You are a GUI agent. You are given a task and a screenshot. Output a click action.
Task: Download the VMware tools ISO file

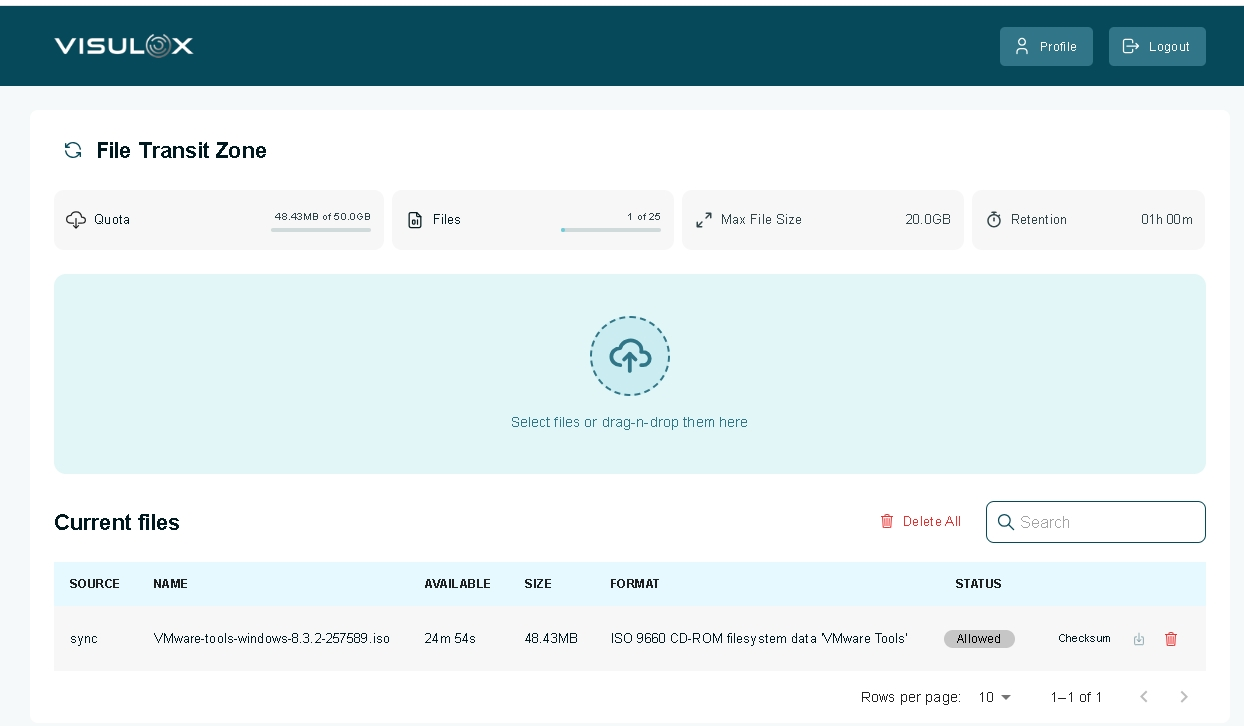(1138, 639)
